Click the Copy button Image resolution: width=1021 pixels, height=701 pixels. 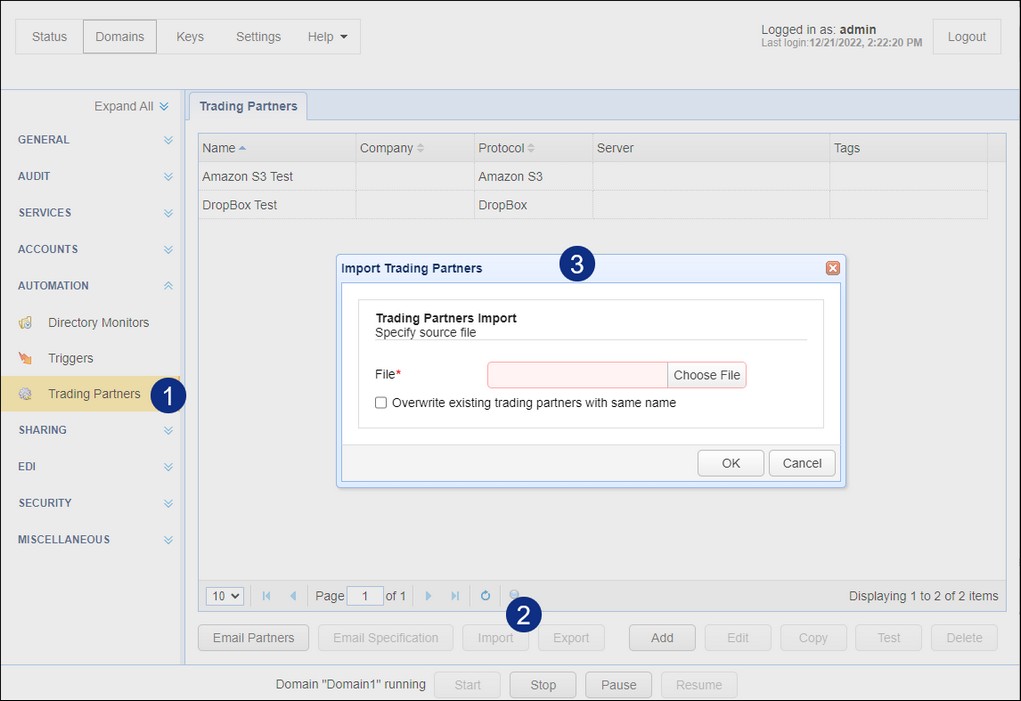(x=813, y=638)
